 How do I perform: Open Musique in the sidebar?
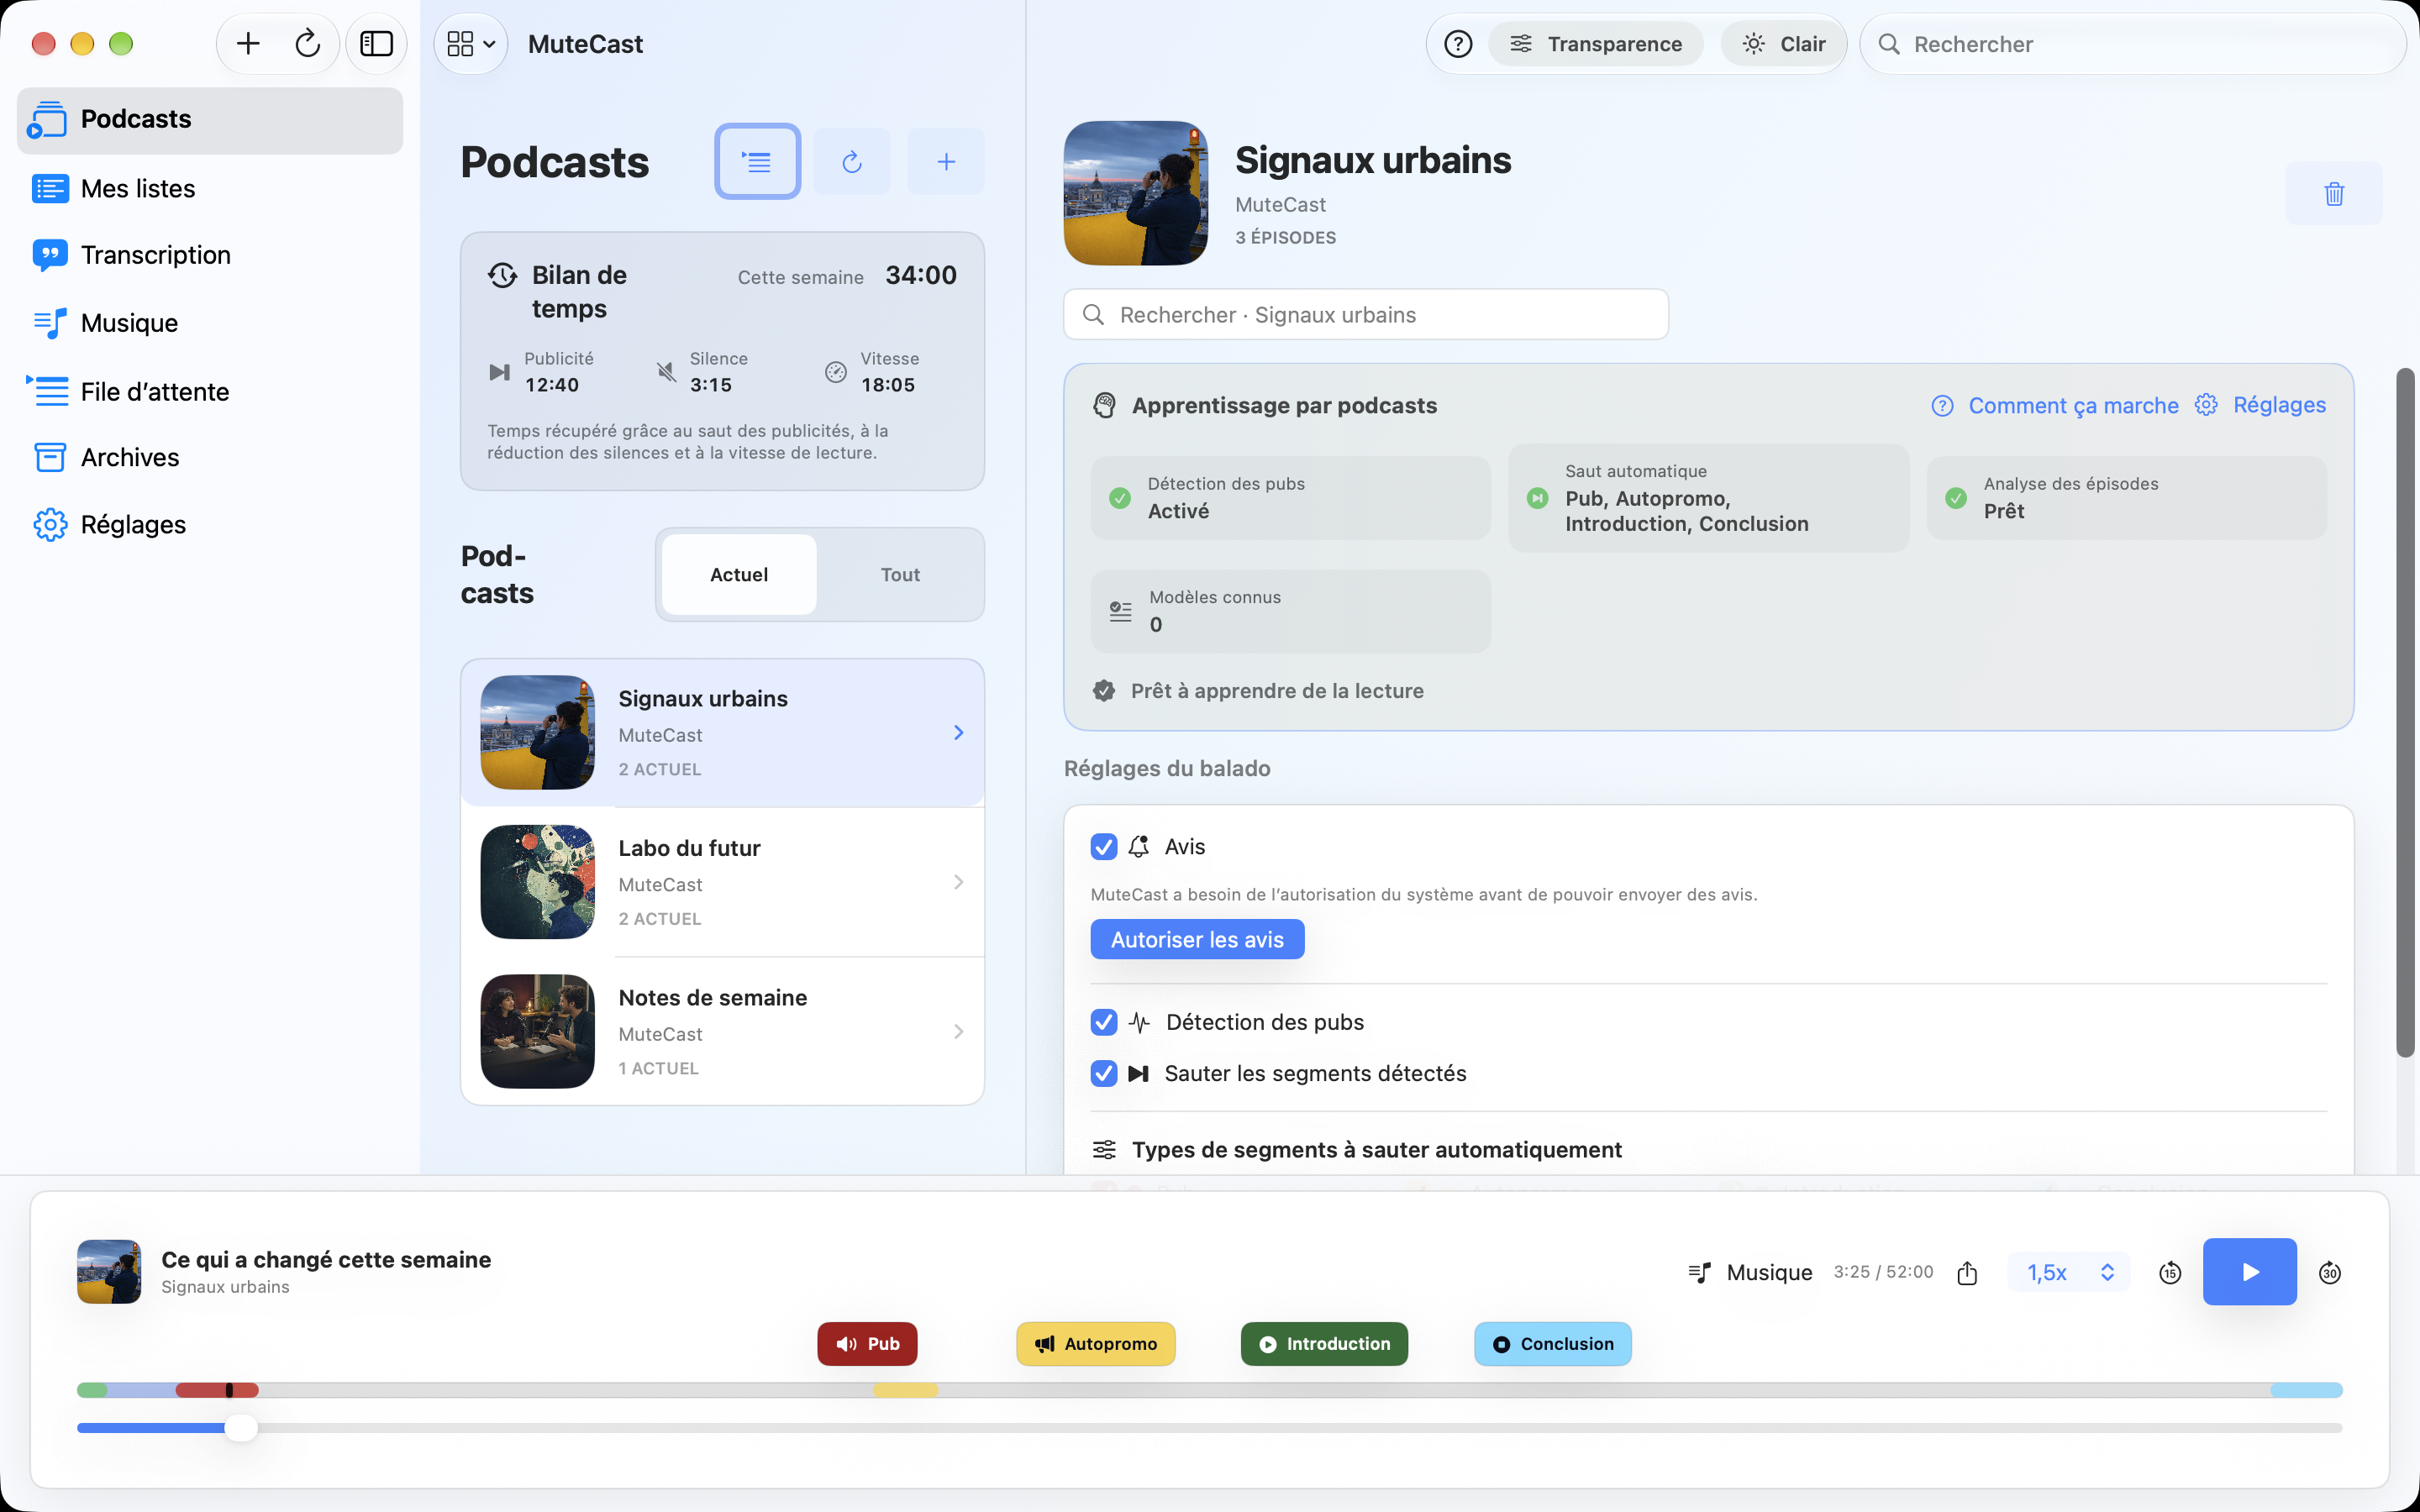(x=210, y=323)
